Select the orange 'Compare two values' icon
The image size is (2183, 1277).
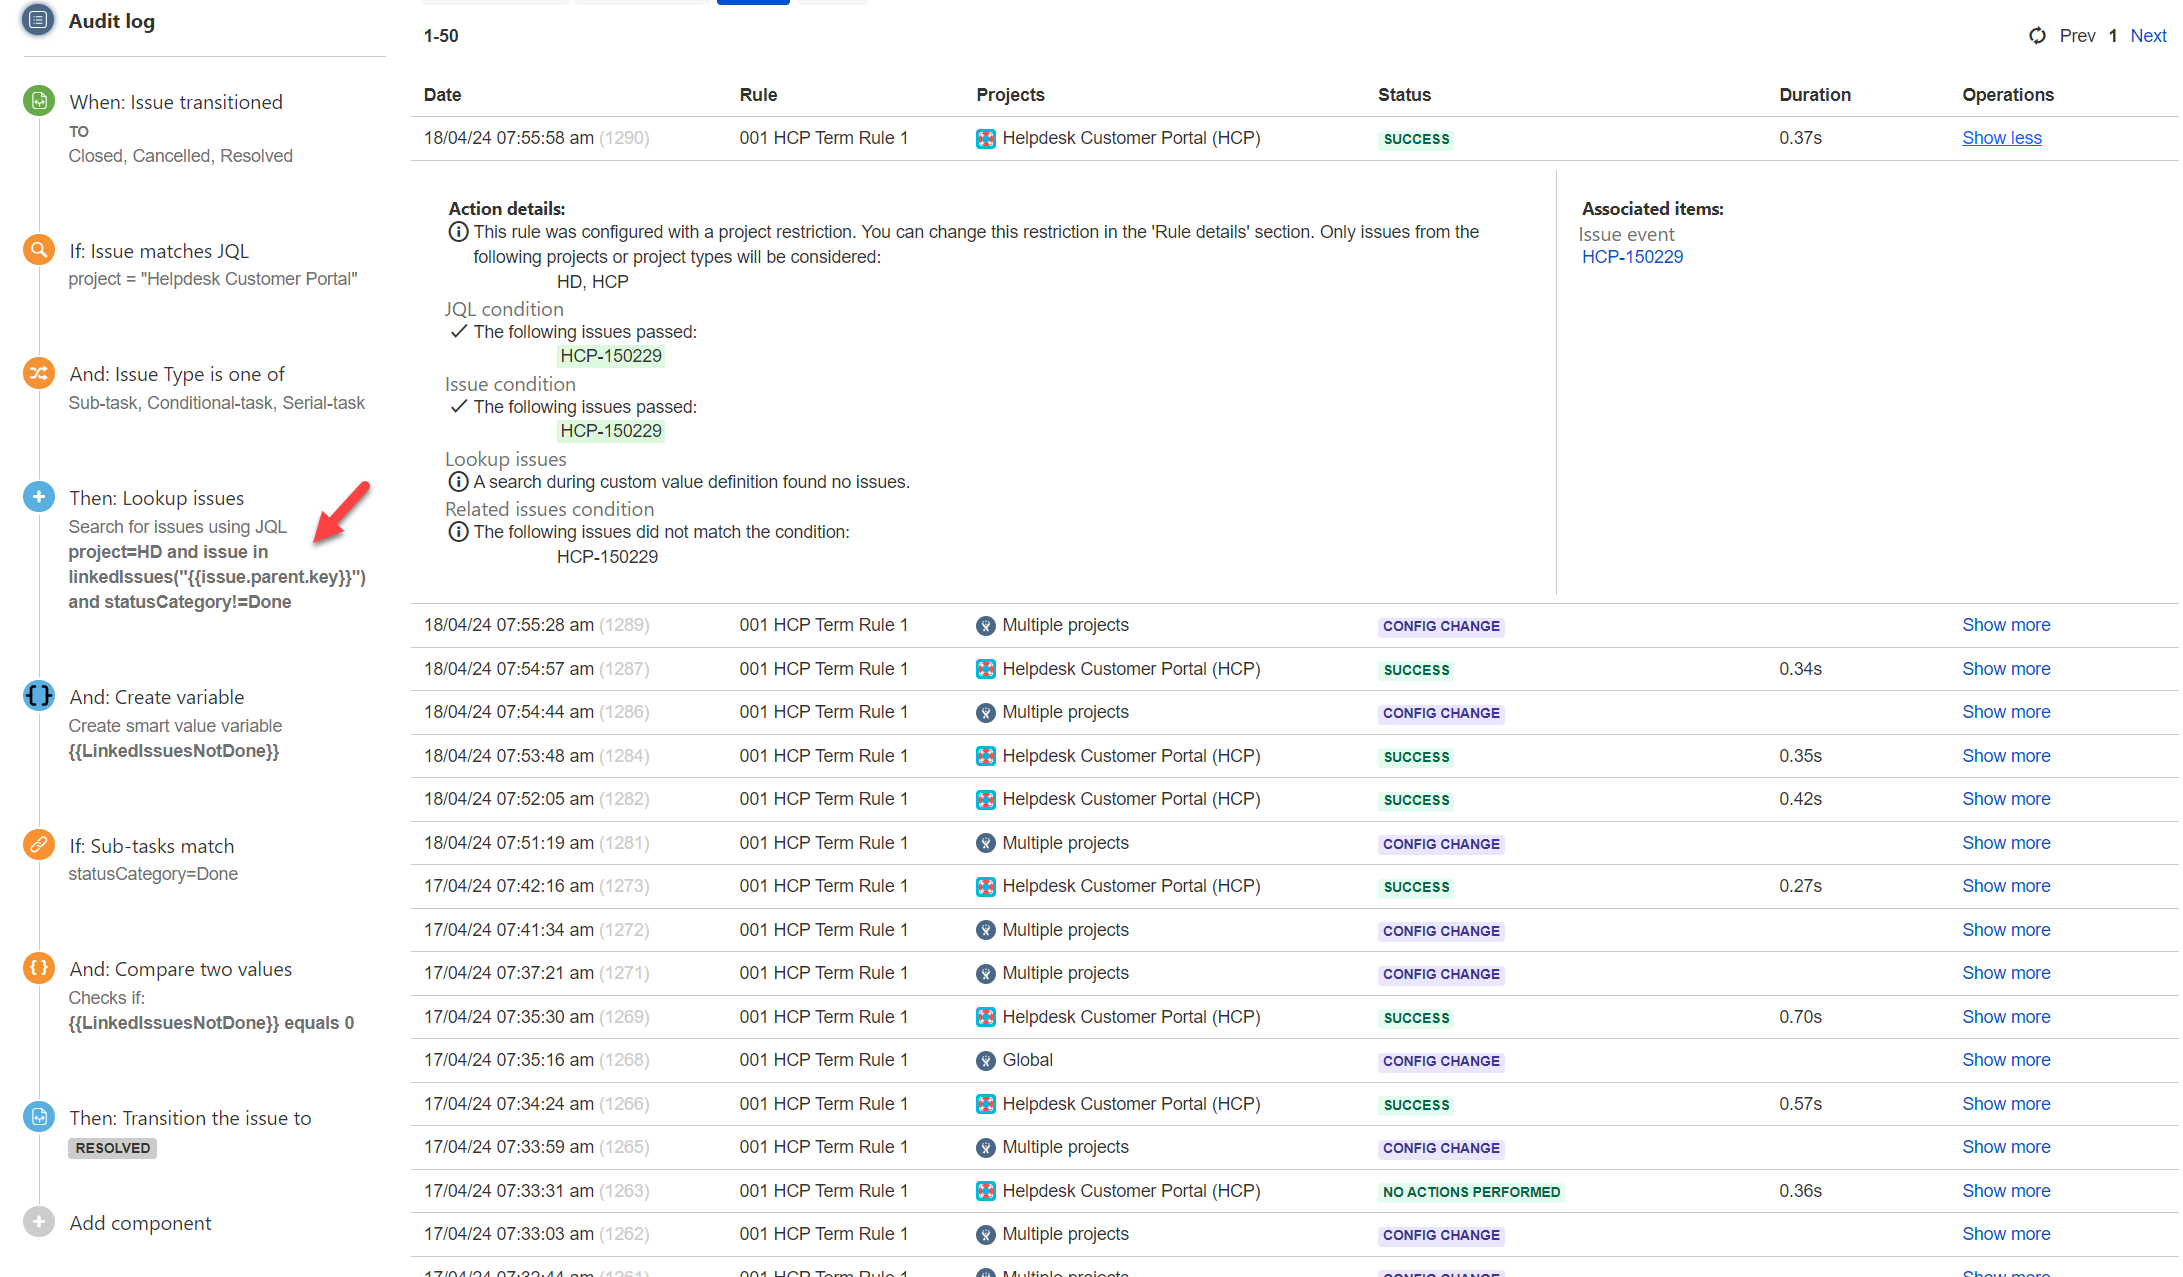point(38,967)
